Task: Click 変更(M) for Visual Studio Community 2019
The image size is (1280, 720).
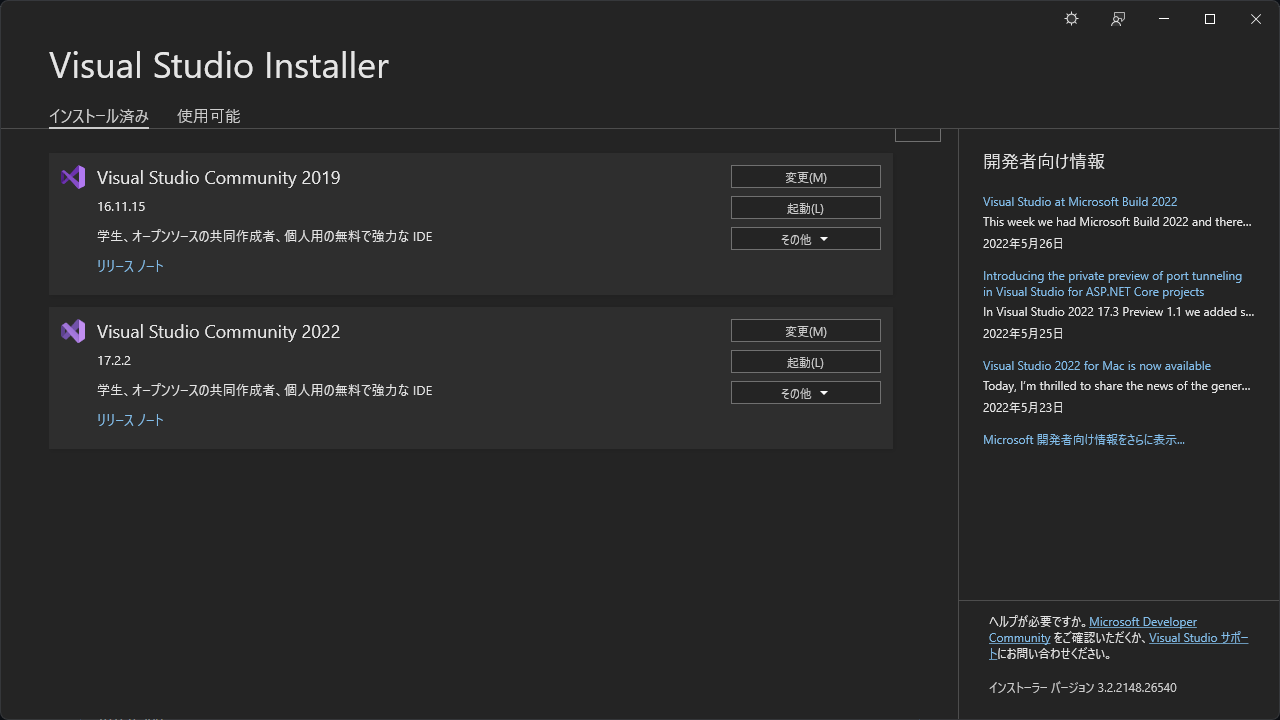Action: coord(805,176)
